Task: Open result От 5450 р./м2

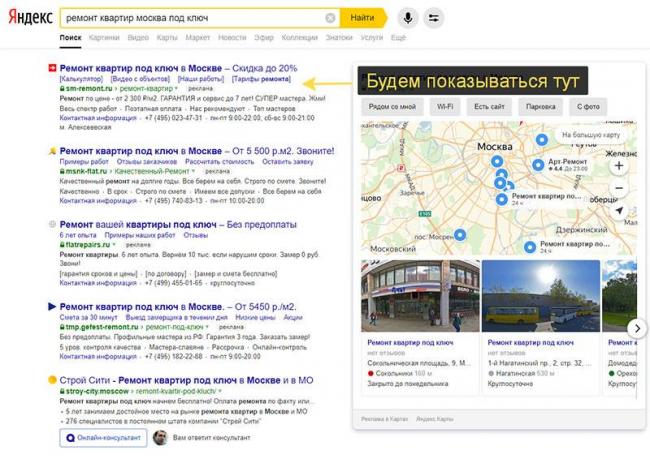Action: point(178,306)
